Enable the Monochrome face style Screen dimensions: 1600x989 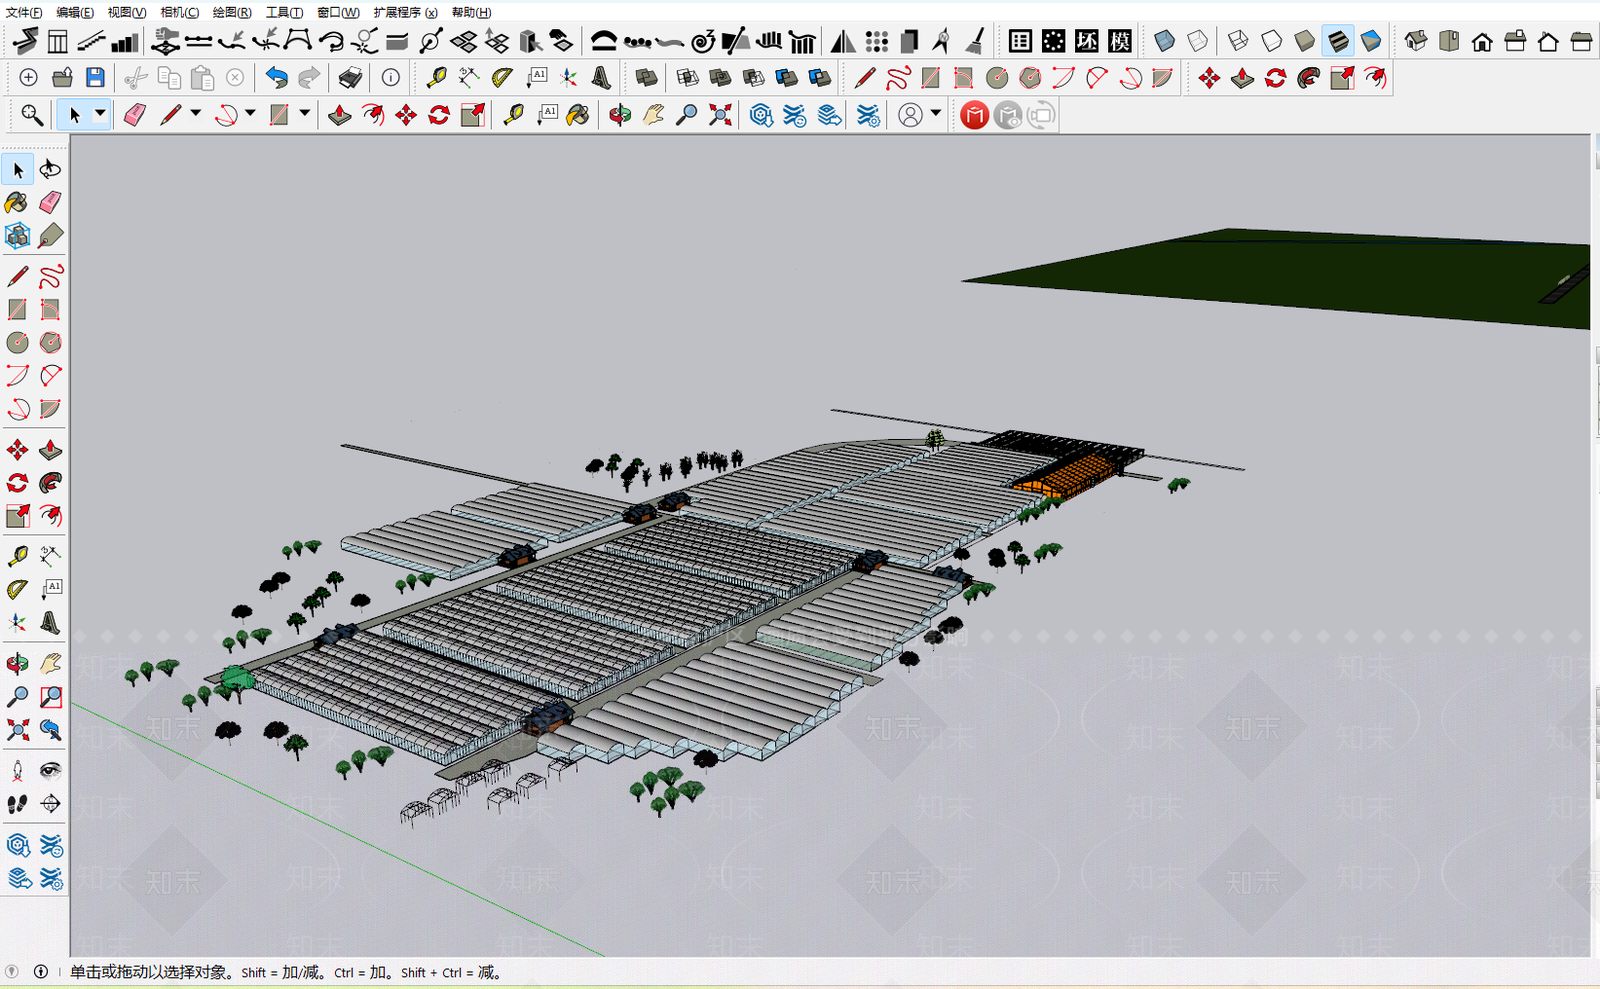tap(1371, 41)
